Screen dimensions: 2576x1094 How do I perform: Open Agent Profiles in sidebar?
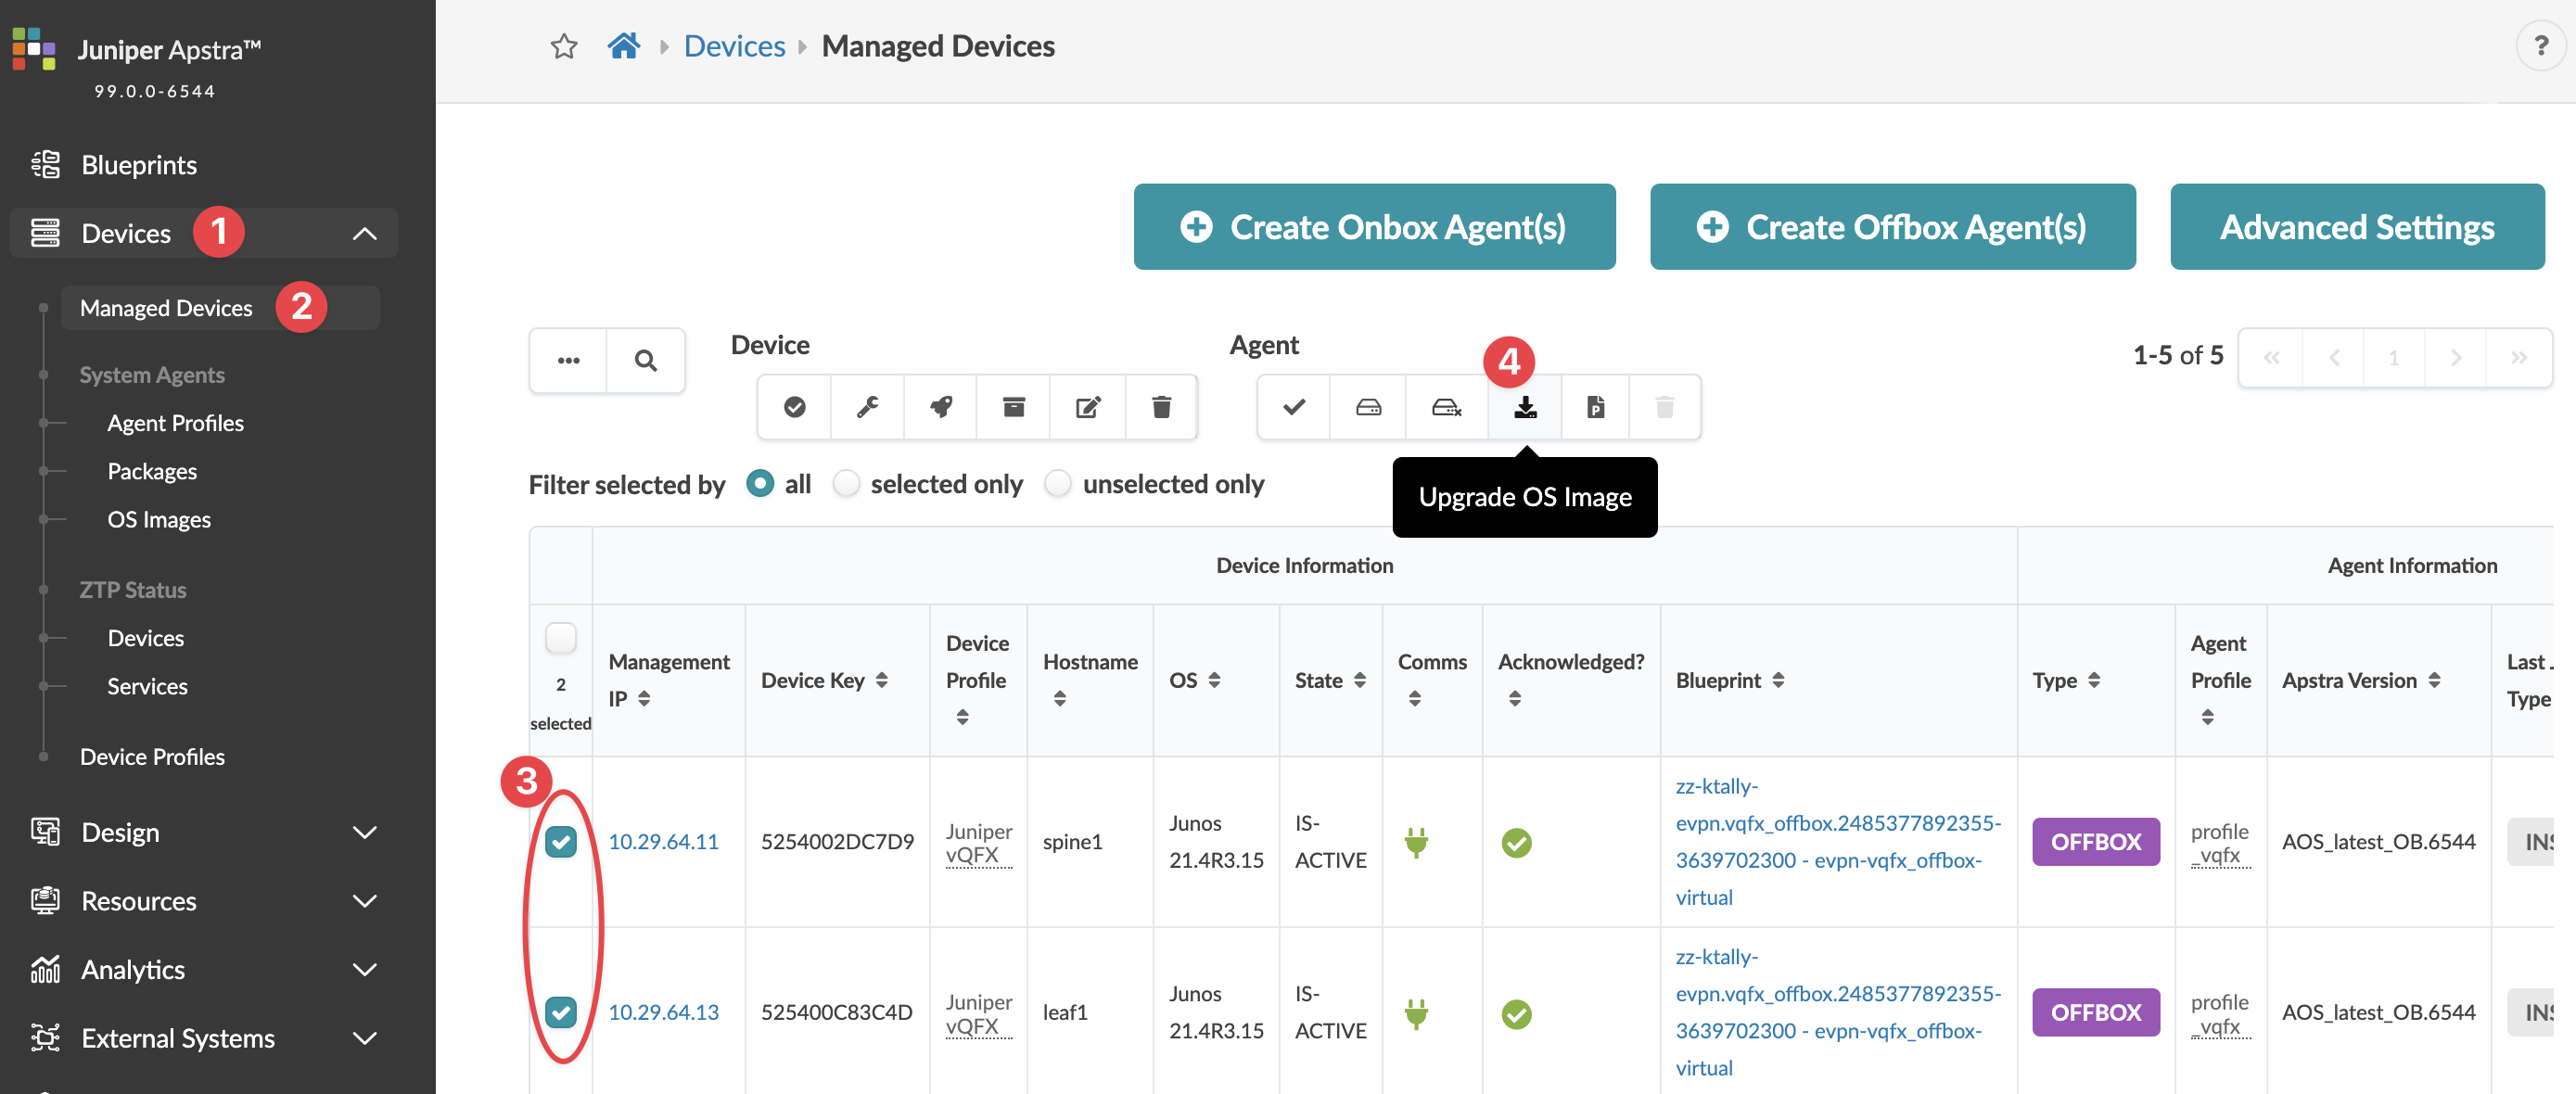pos(175,423)
